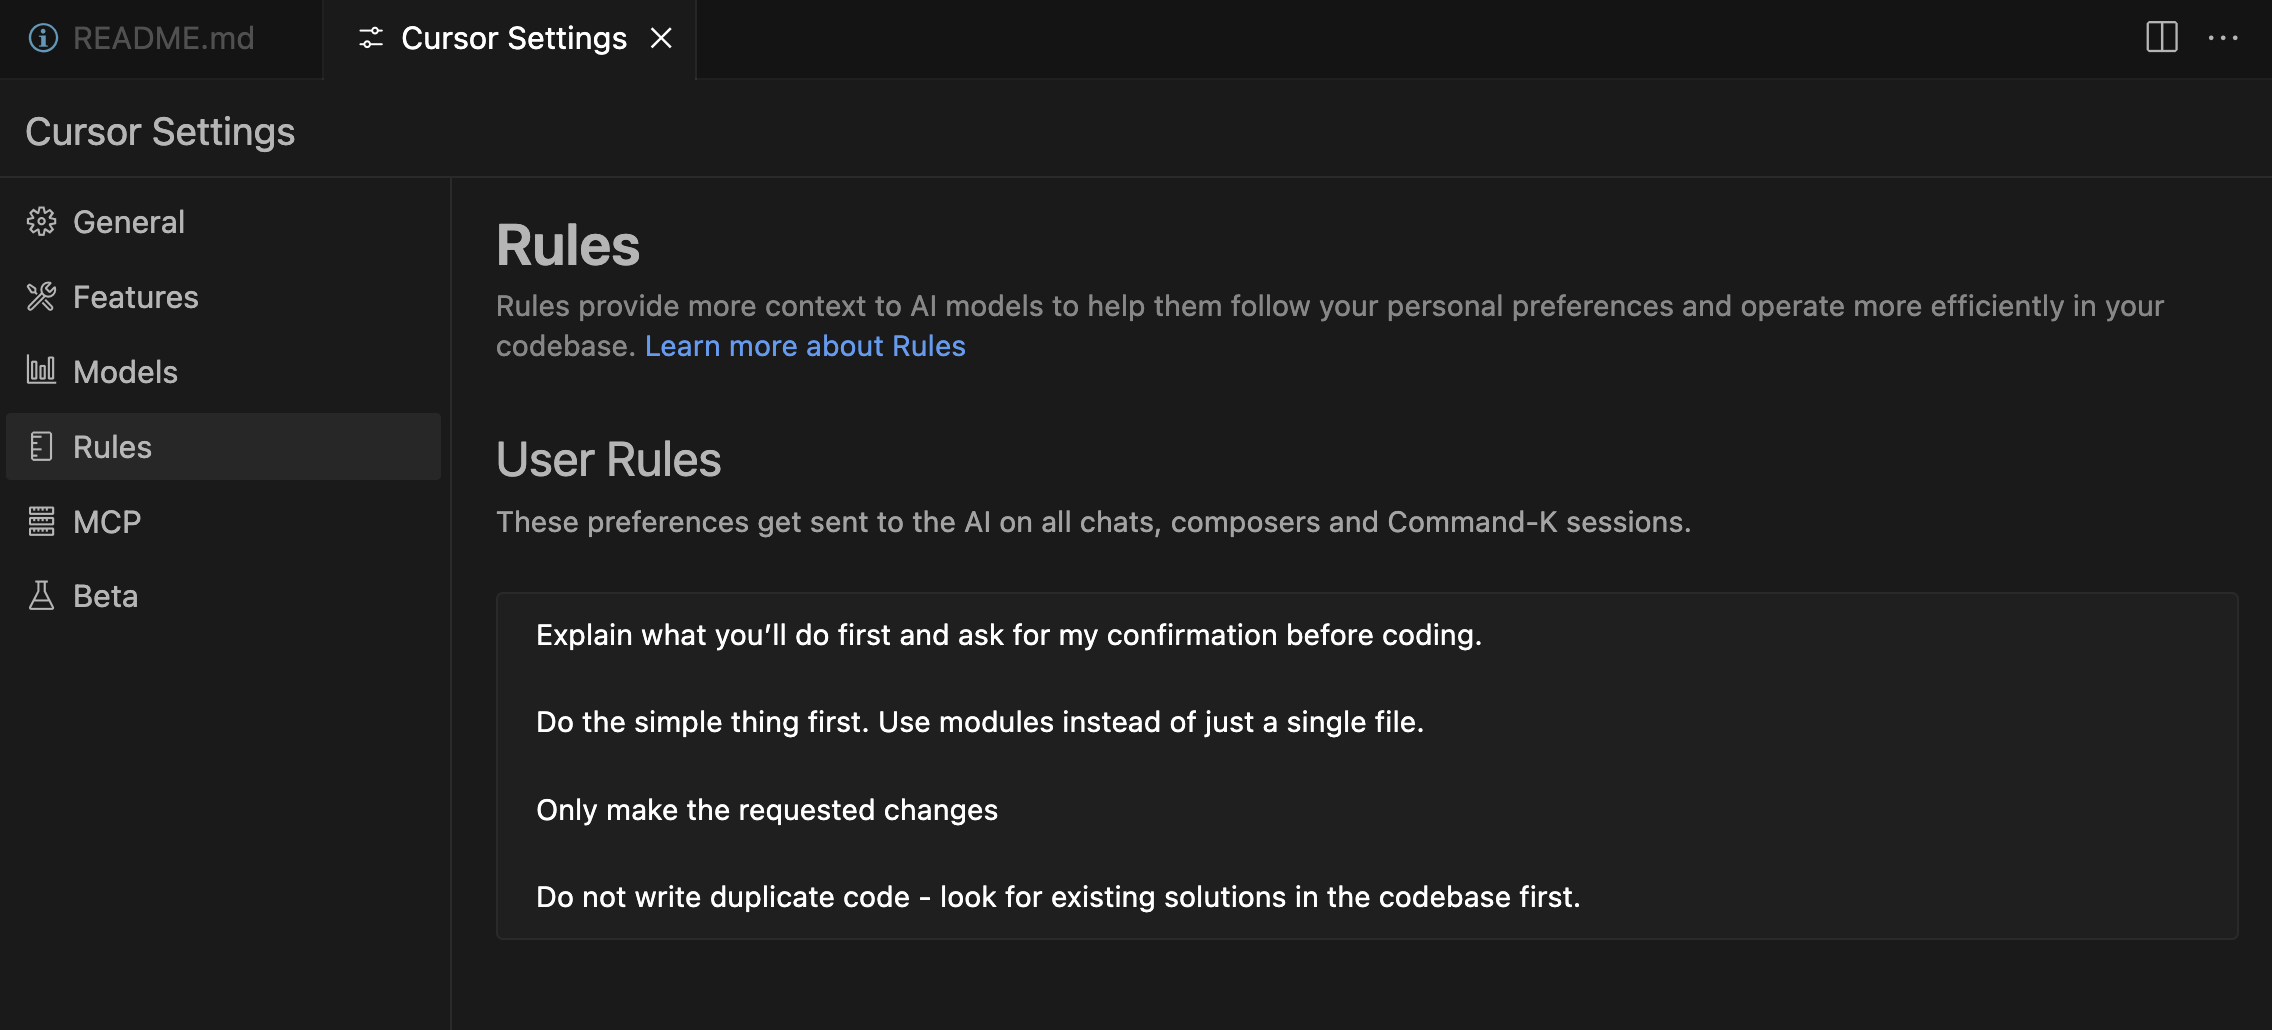This screenshot has width=2272, height=1030.
Task: Open Models via the bar chart icon
Action: (42, 371)
